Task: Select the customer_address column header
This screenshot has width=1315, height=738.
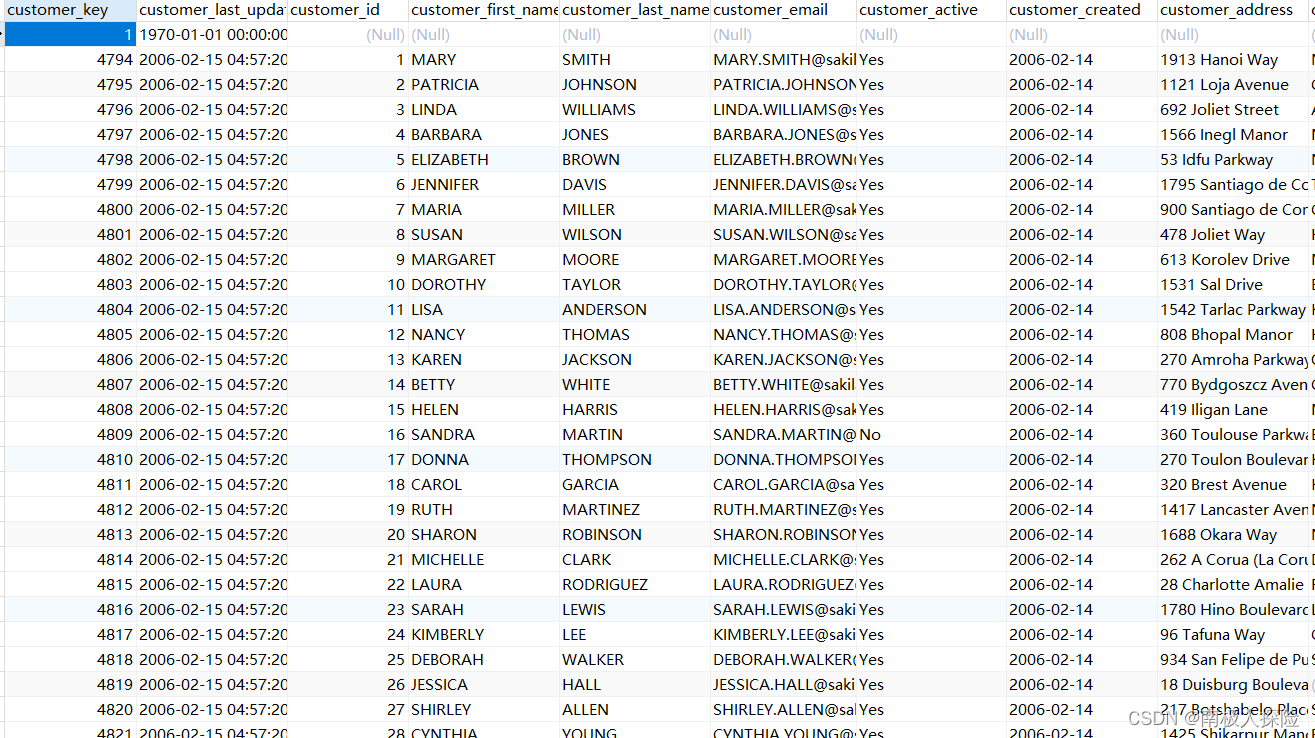Action: click(x=1233, y=10)
